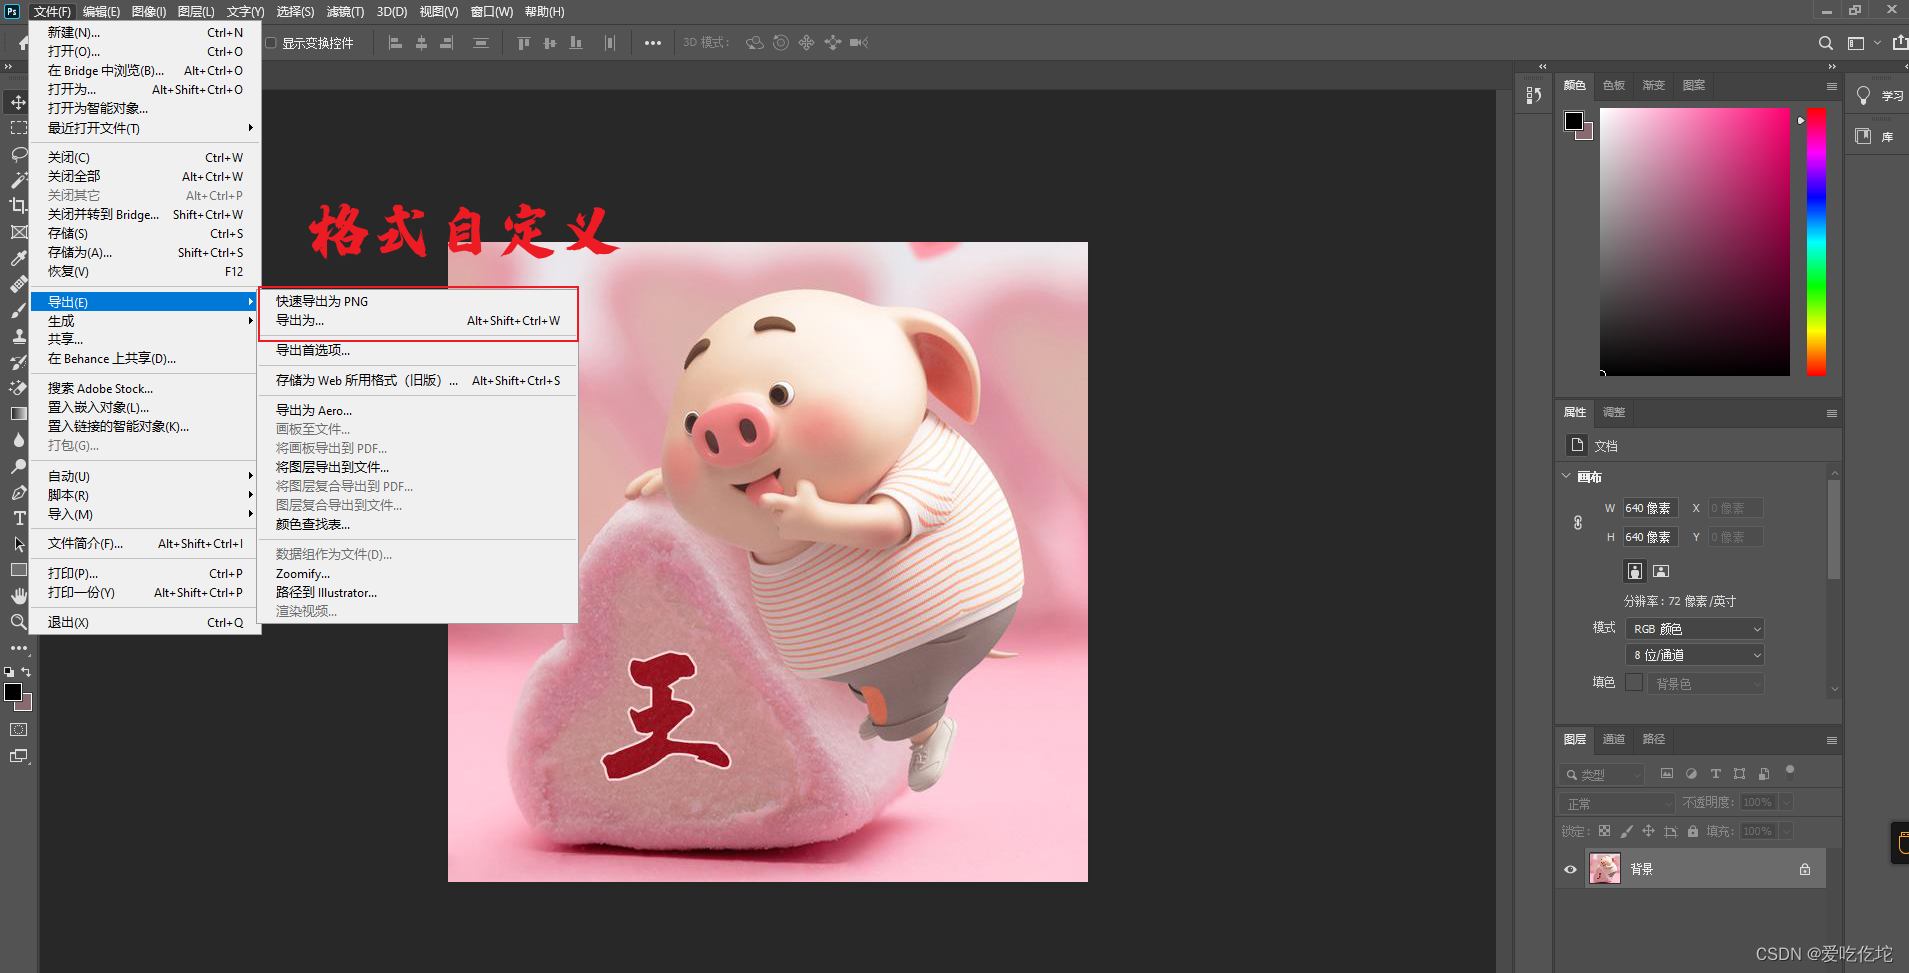Expand the 最近打开文件 submenu
The width and height of the screenshot is (1909, 973).
pos(146,128)
